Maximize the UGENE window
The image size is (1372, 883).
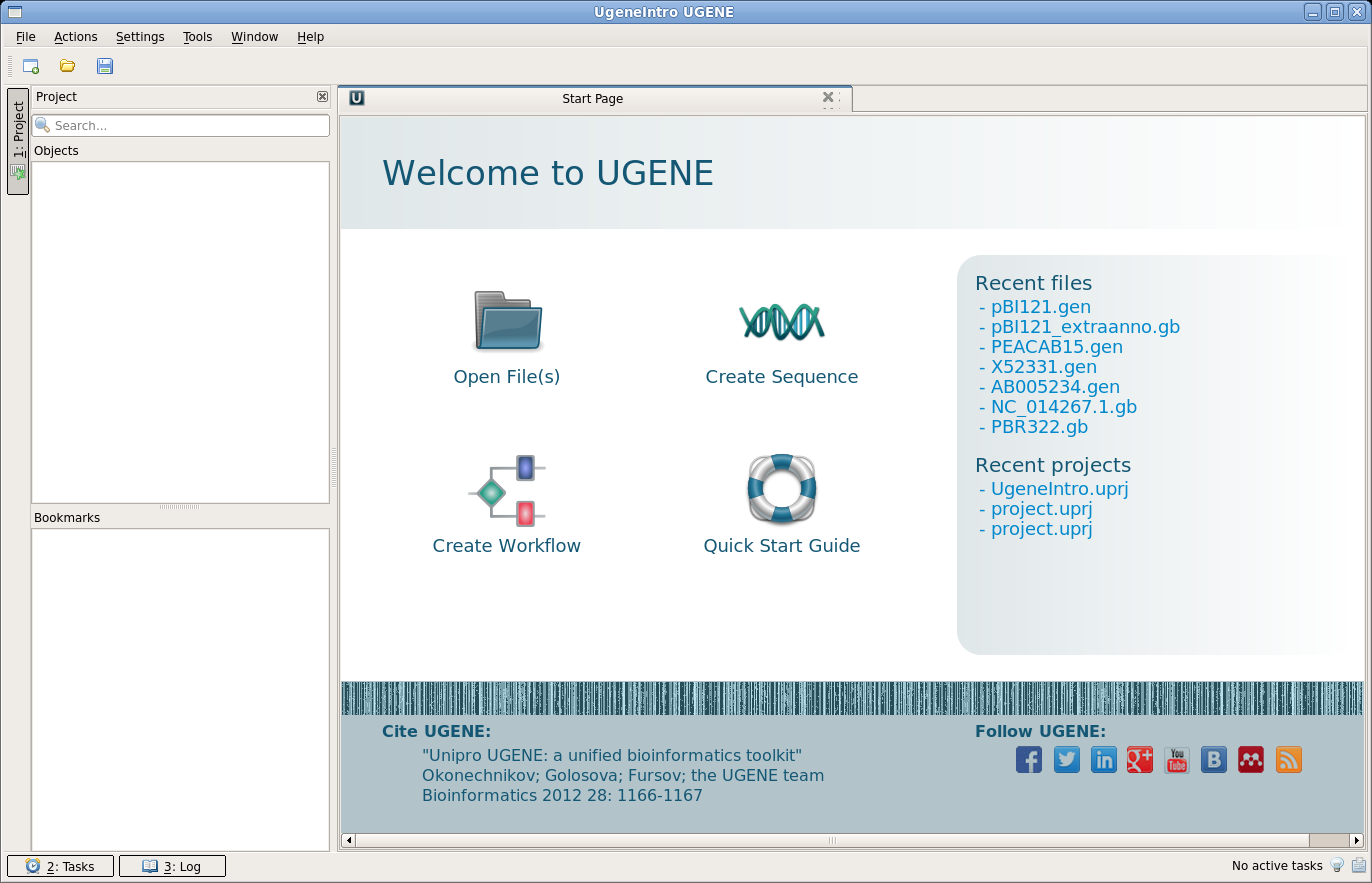coord(1335,12)
